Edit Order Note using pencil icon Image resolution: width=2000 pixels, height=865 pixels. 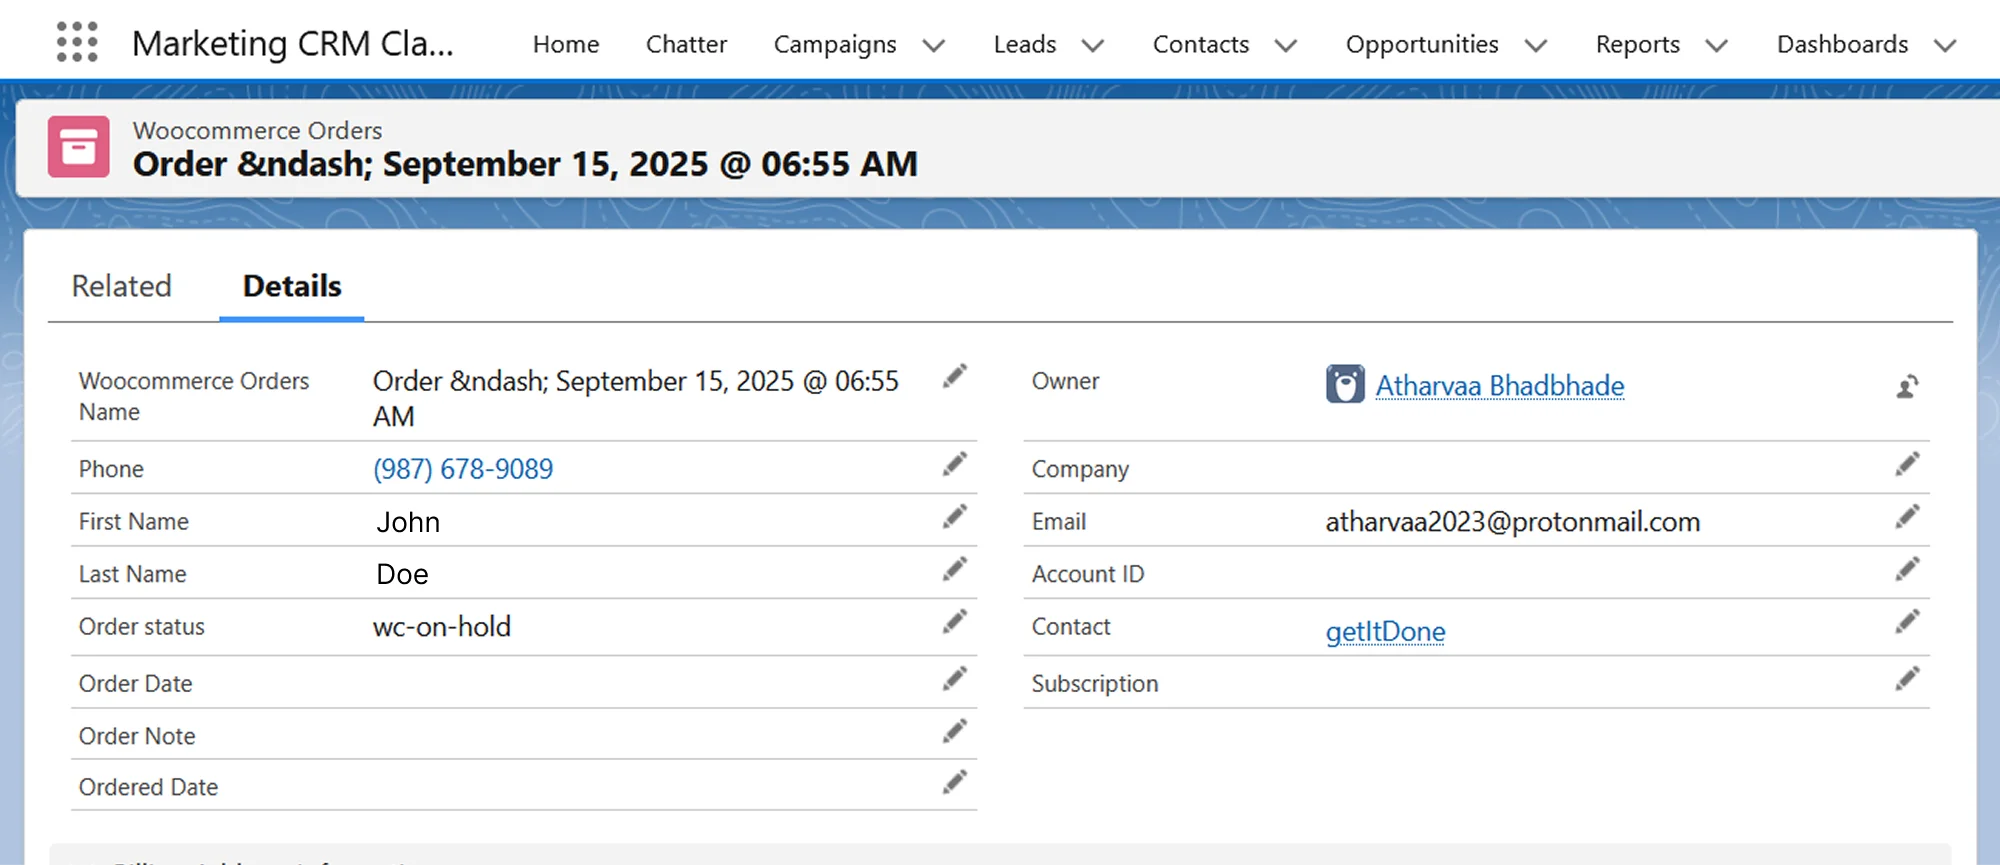click(955, 732)
